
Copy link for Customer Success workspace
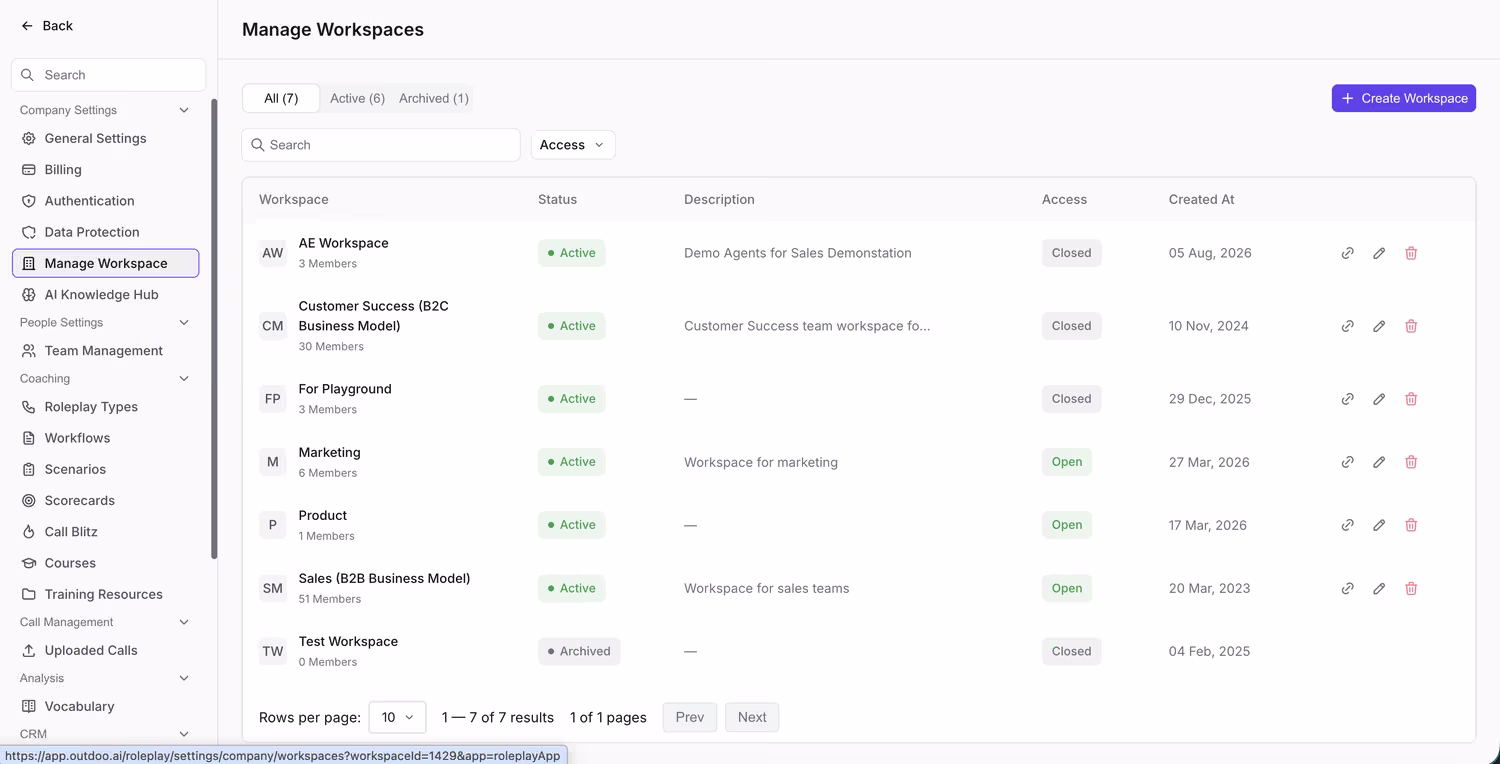point(1347,326)
